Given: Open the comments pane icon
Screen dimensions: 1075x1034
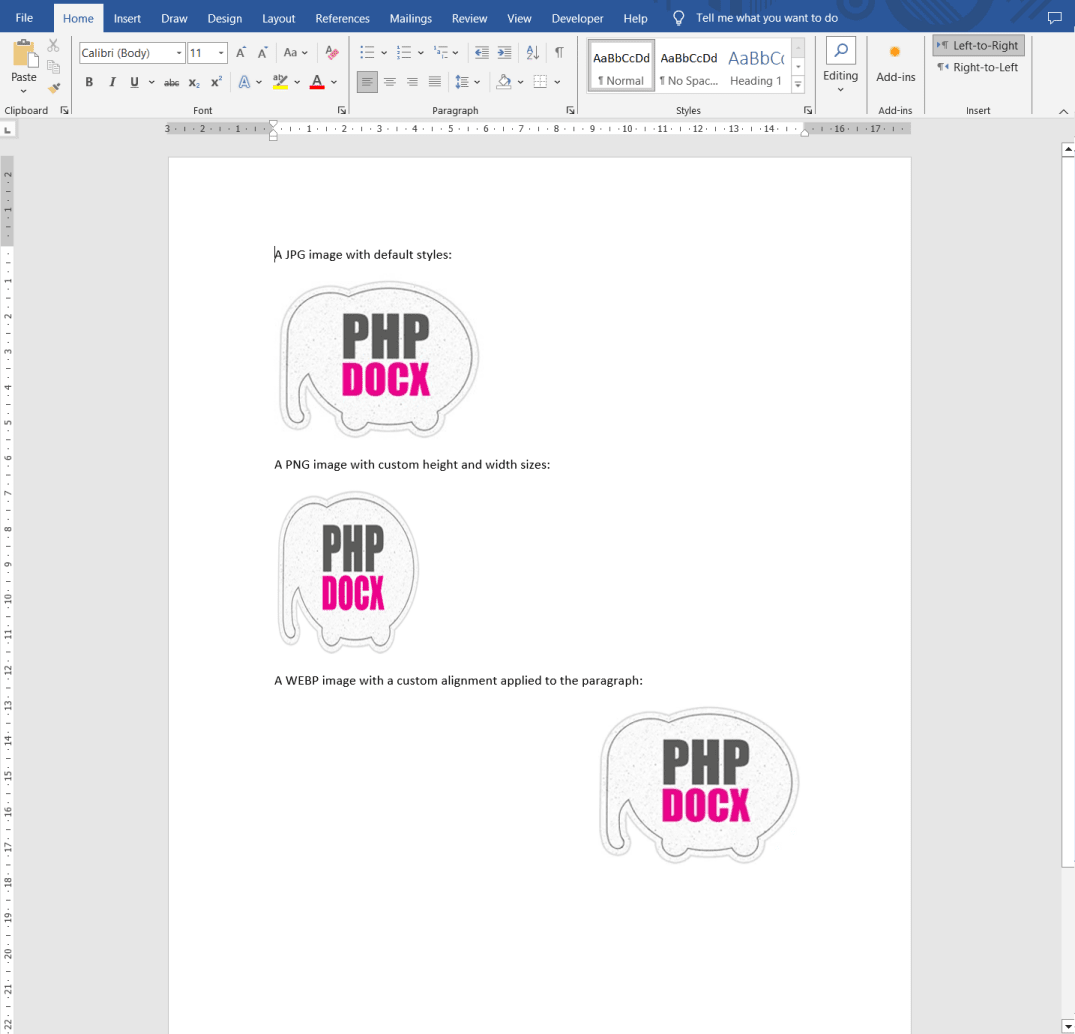Looking at the screenshot, I should click(1054, 18).
